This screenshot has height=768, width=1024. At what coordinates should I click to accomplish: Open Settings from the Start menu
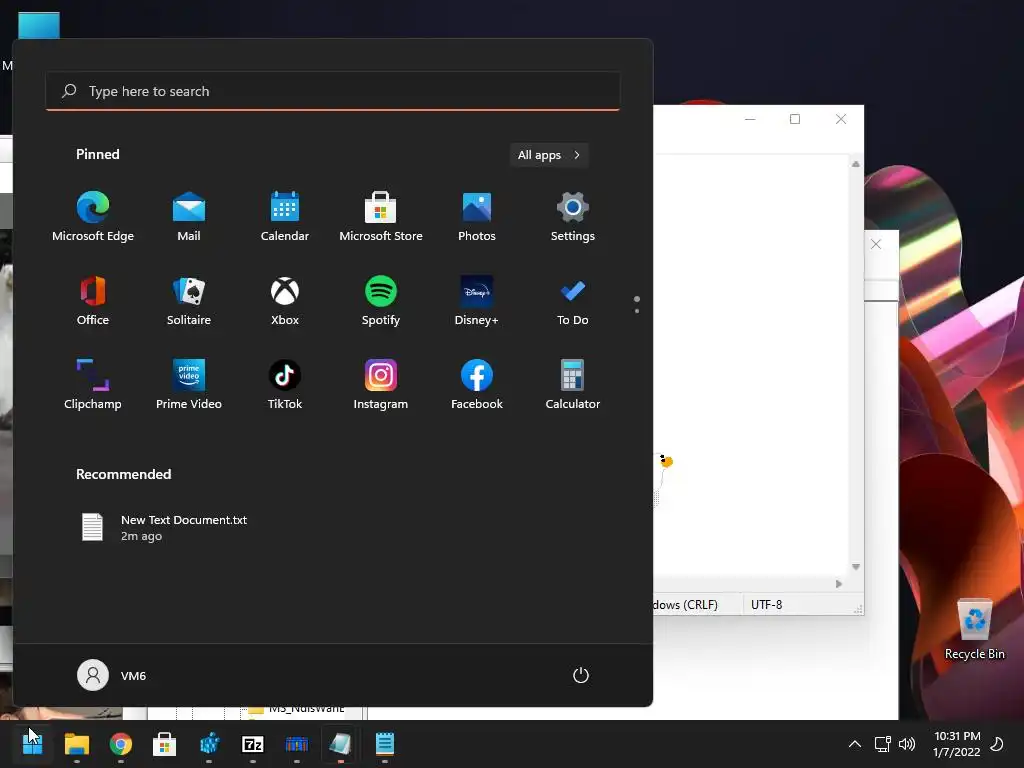pos(573,217)
